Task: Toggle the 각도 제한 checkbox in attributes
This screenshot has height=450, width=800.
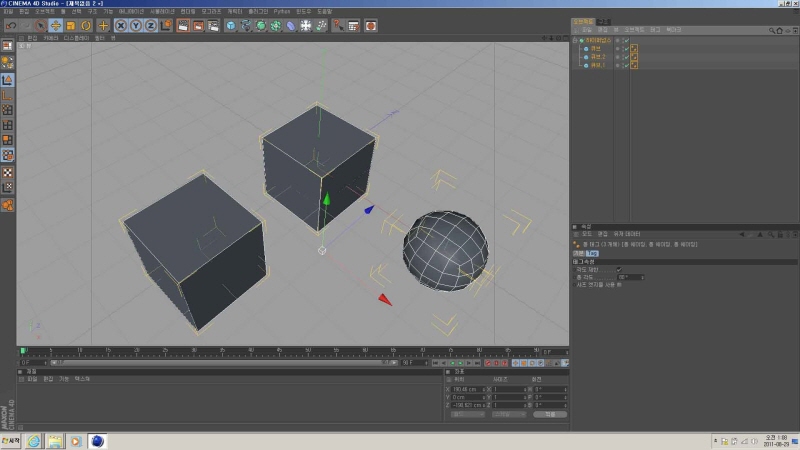Action: pyautogui.click(x=619, y=269)
